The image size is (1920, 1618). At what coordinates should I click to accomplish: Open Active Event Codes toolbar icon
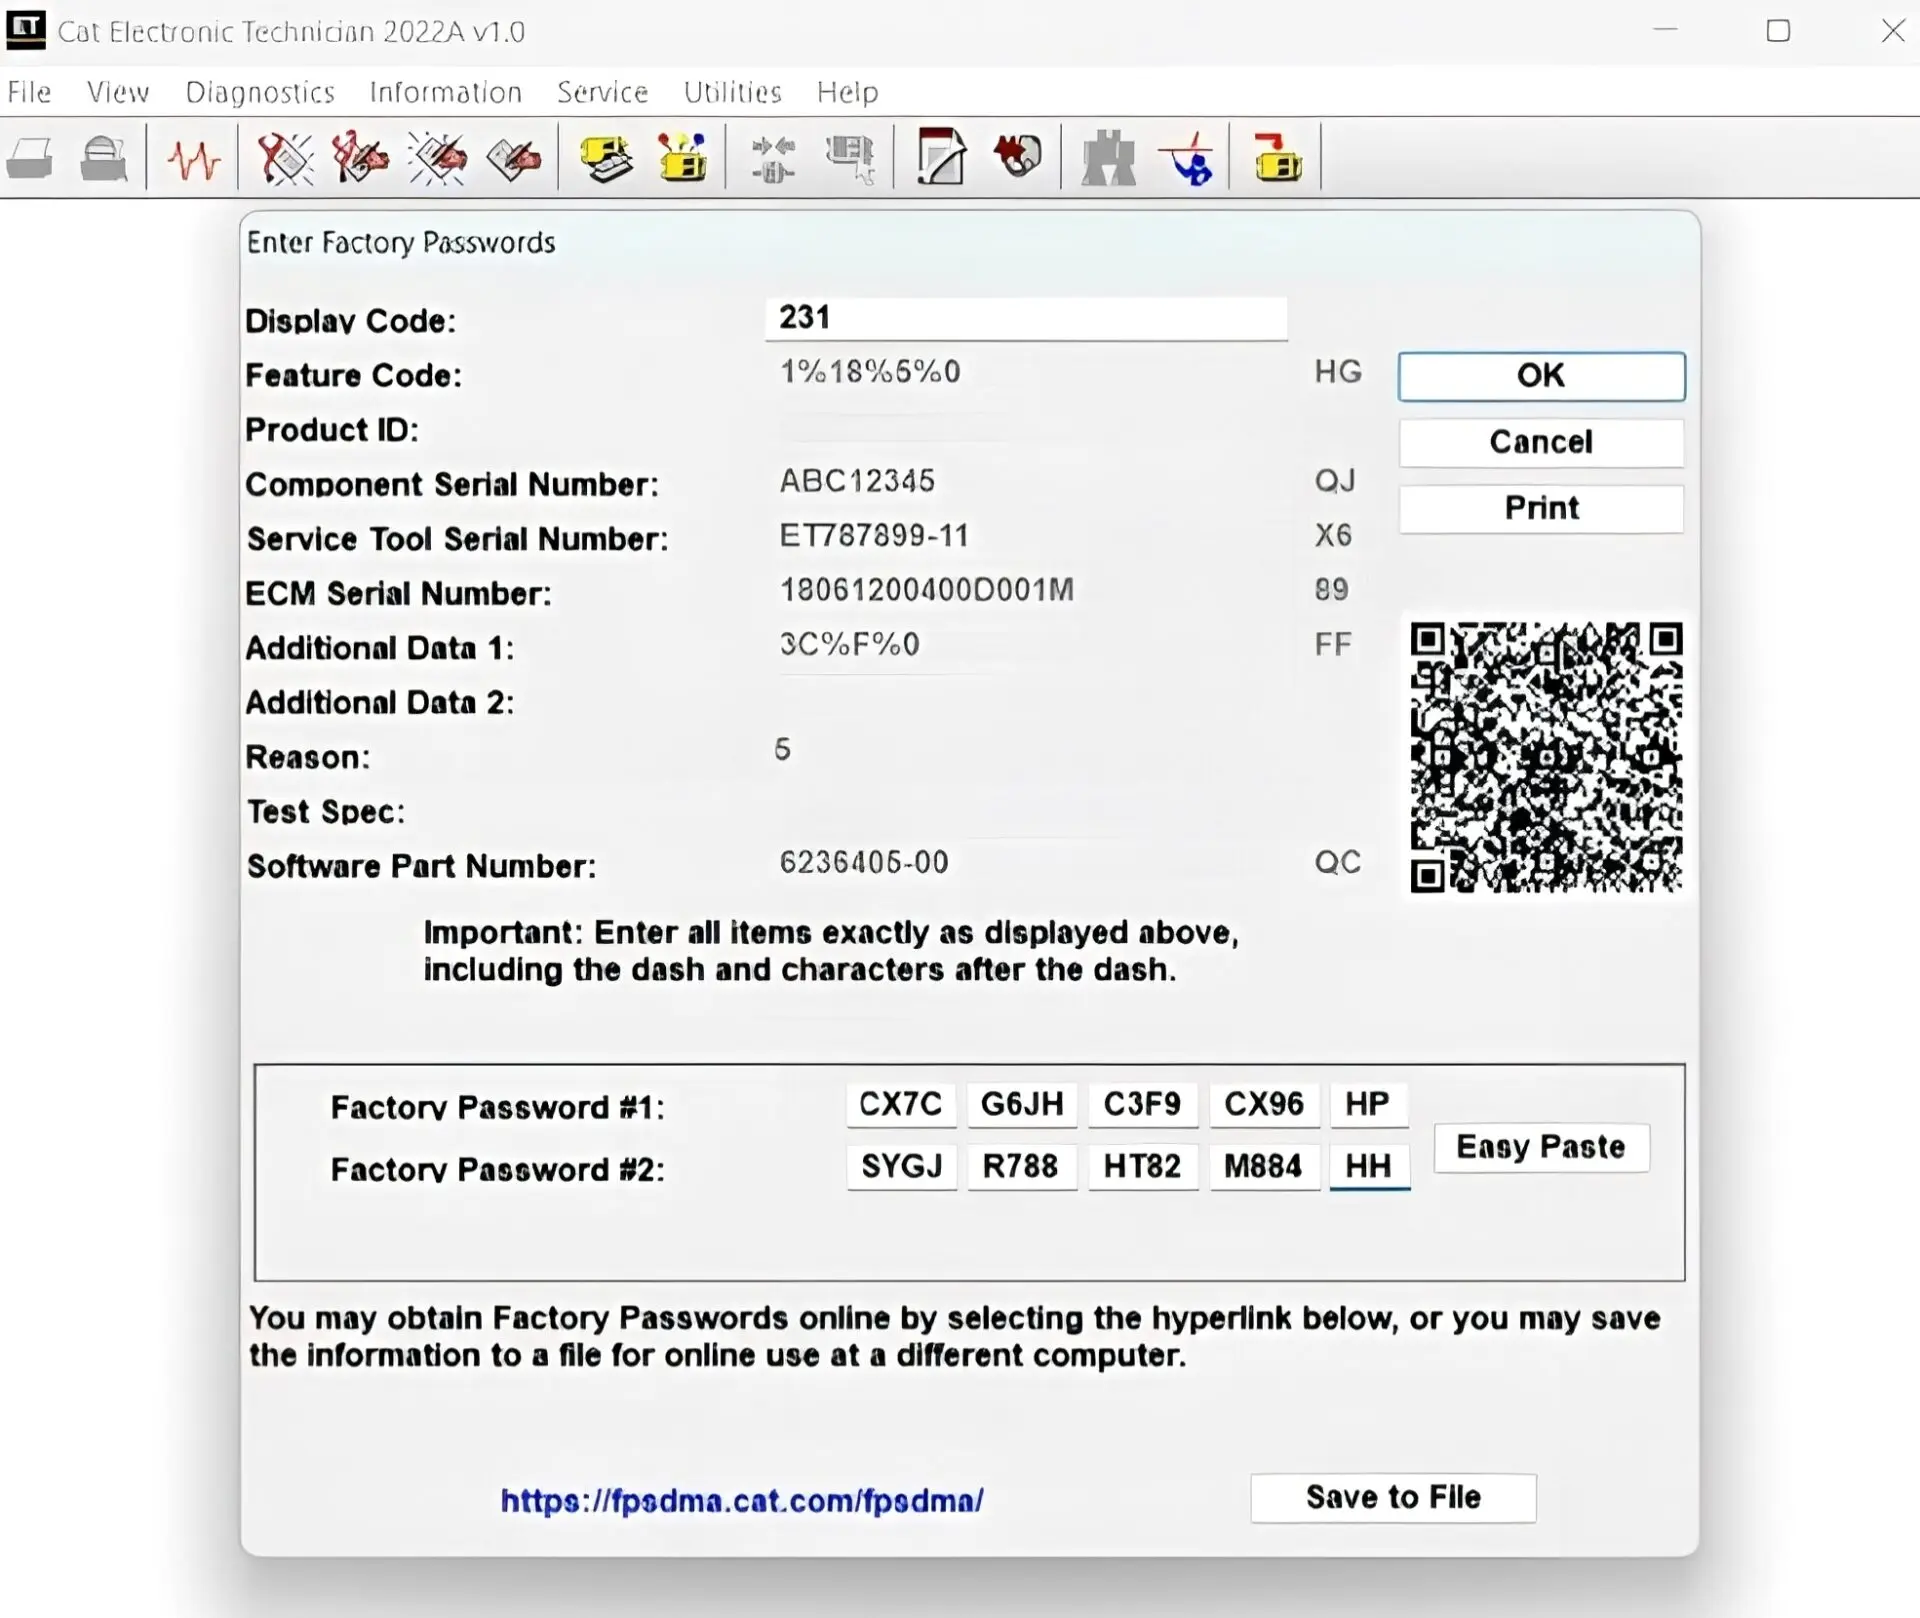click(438, 158)
